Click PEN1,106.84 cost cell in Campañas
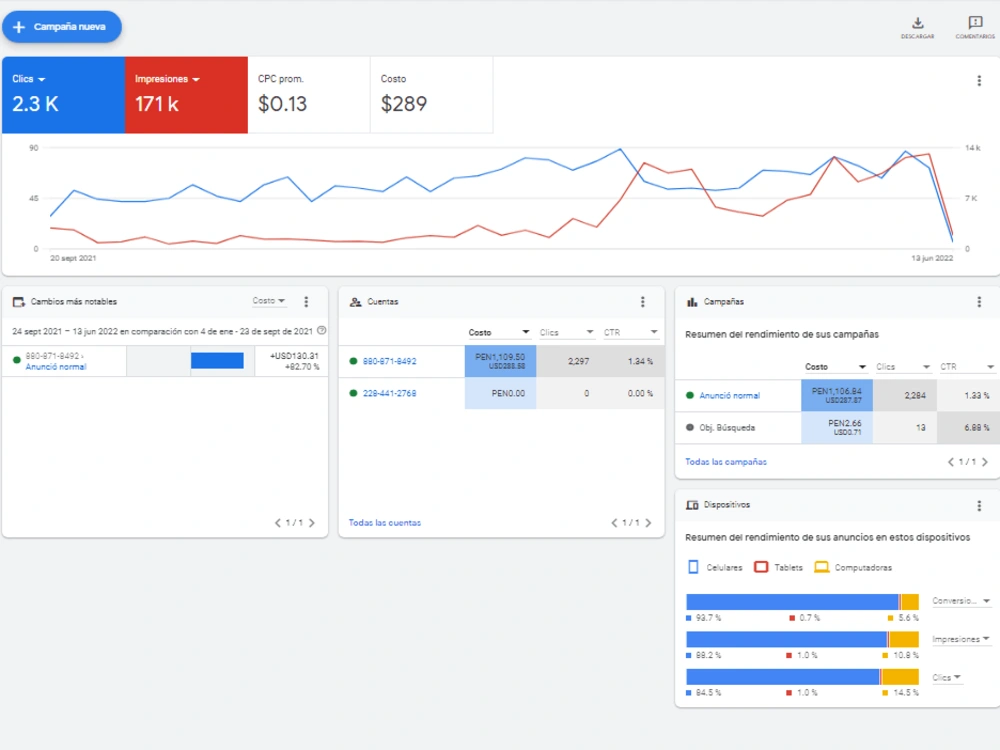1000x750 pixels. (x=837, y=395)
